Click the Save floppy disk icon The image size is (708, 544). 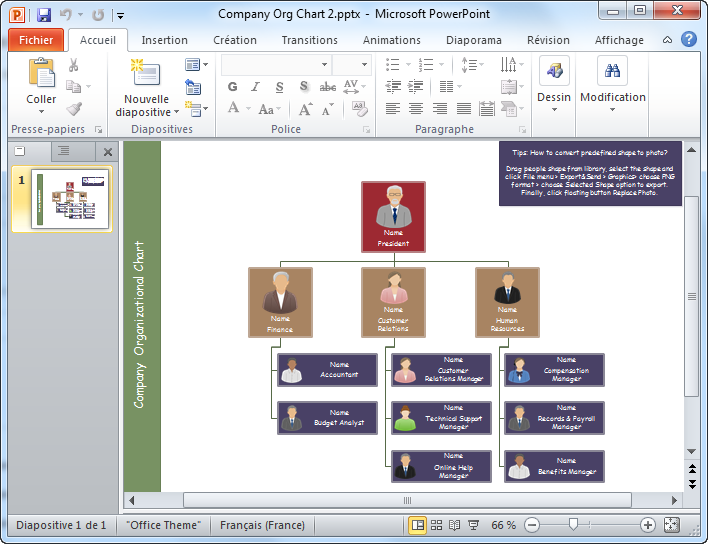(x=44, y=15)
